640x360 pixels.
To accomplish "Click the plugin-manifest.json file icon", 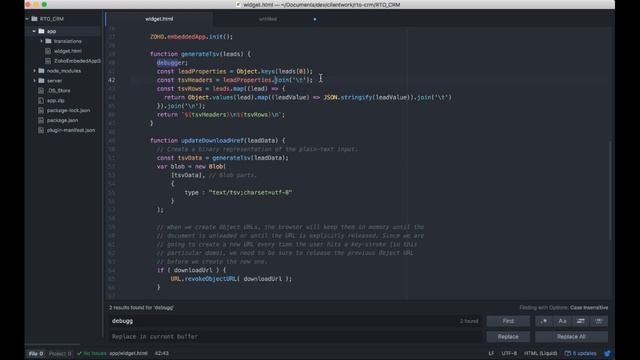I will tap(41, 130).
